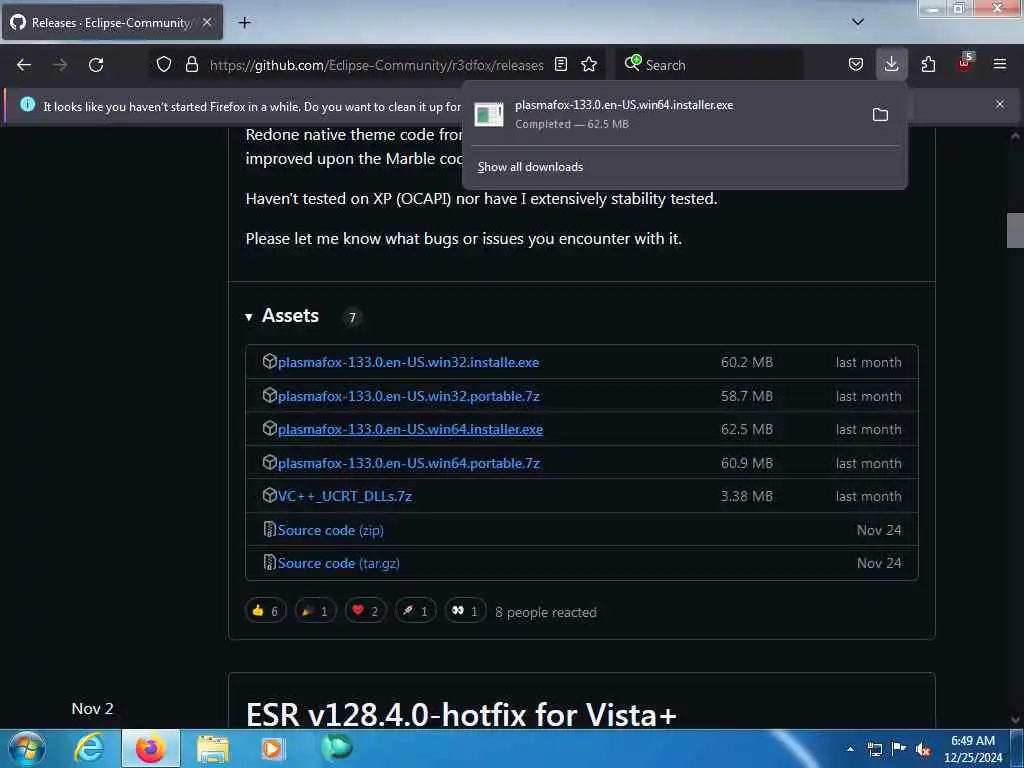The height and width of the screenshot is (768, 1024).
Task: Click the Firefox taskbar button
Action: [x=150, y=748]
